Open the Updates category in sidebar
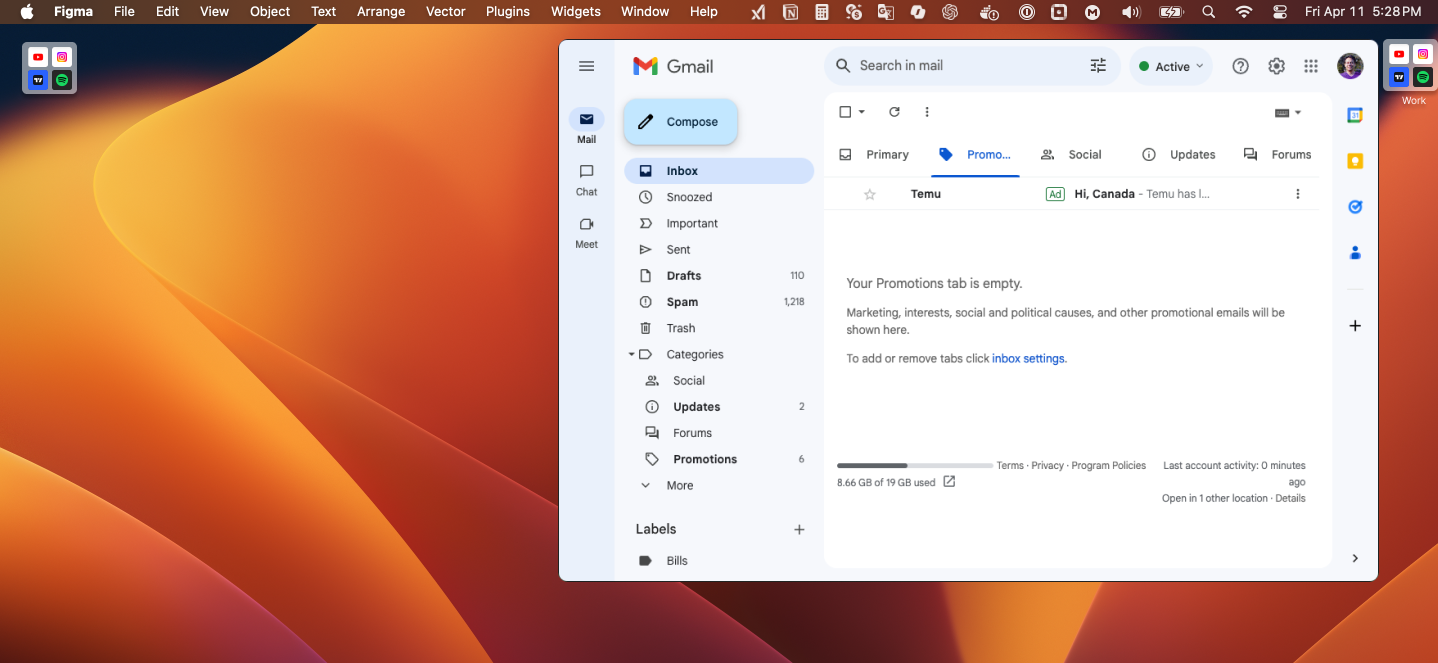The height and width of the screenshot is (663, 1438). [x=719, y=407]
